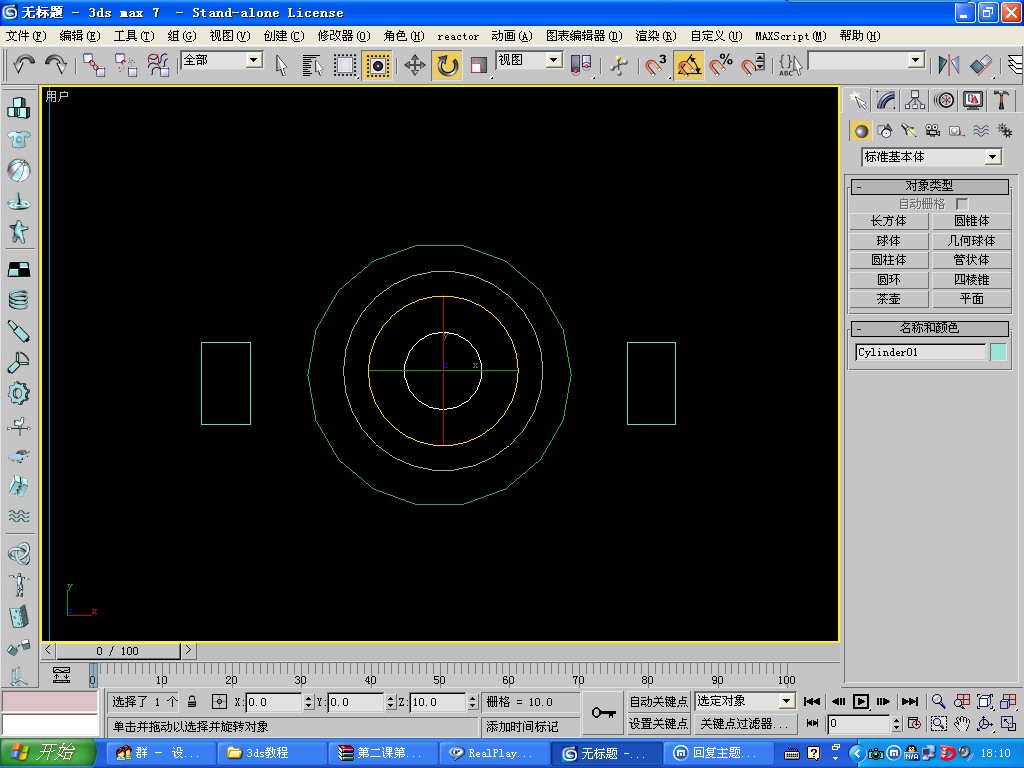The width and height of the screenshot is (1024, 768).
Task: Switch to the Motion panel tab
Action: click(944, 100)
